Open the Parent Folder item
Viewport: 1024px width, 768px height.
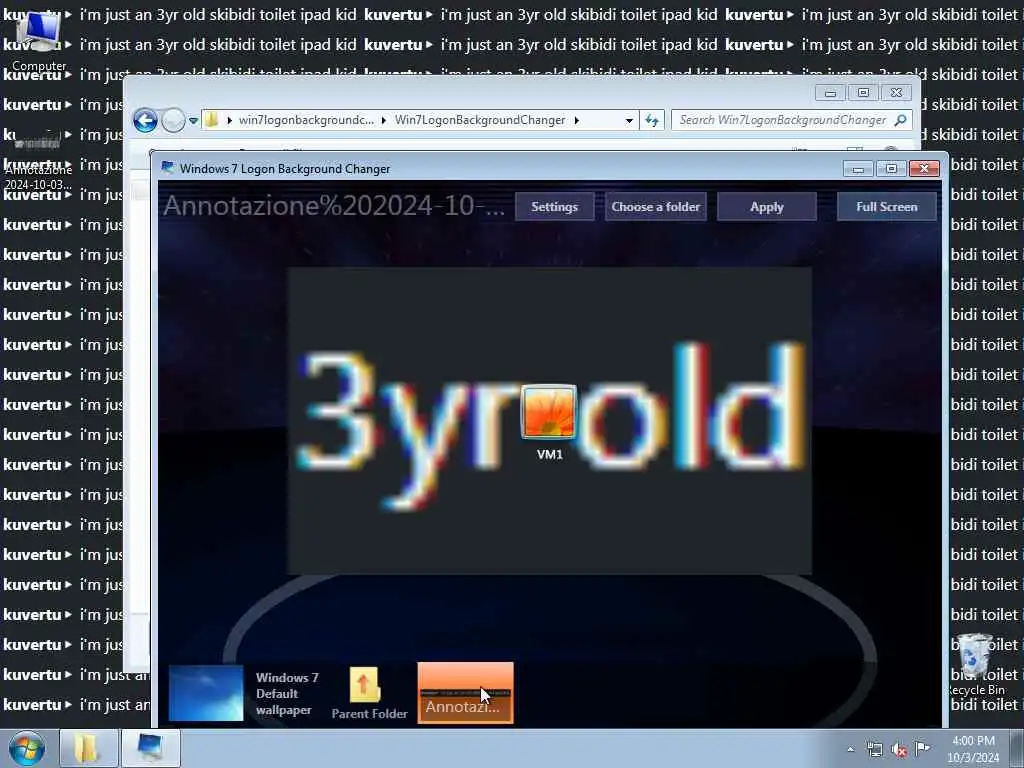click(x=369, y=694)
